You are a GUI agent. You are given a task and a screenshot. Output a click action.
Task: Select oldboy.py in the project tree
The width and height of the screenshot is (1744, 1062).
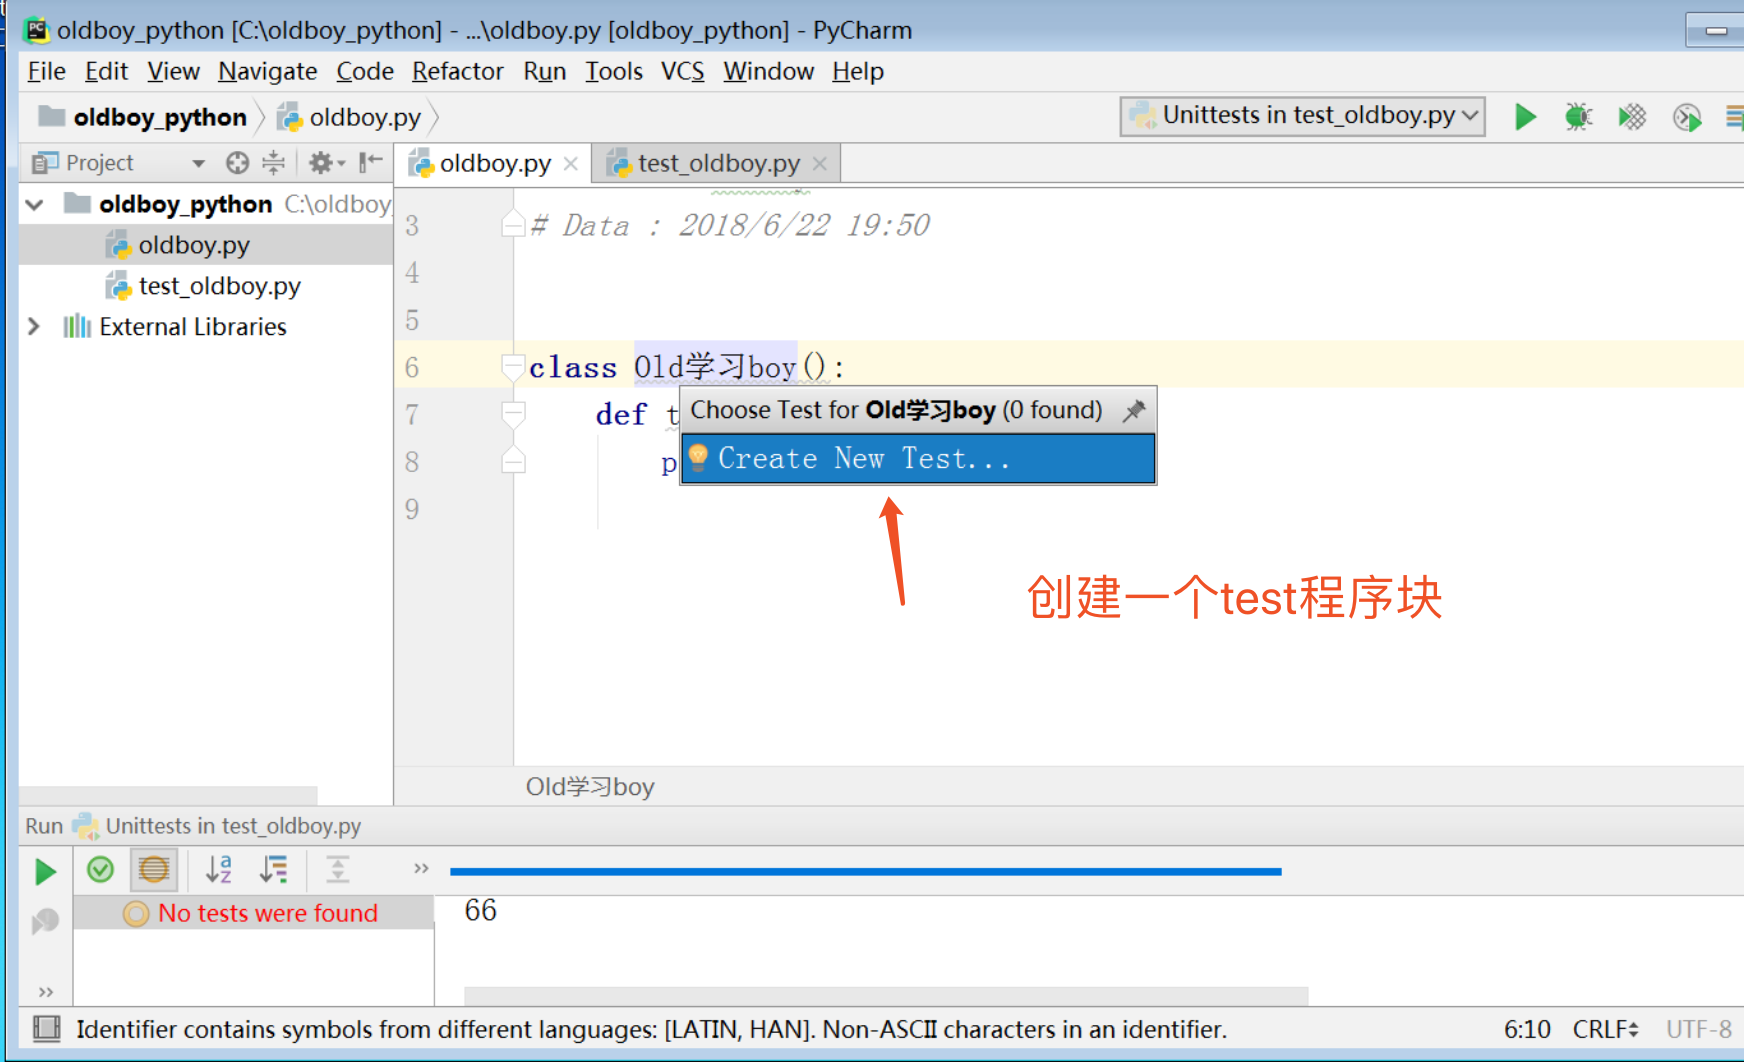point(205,245)
